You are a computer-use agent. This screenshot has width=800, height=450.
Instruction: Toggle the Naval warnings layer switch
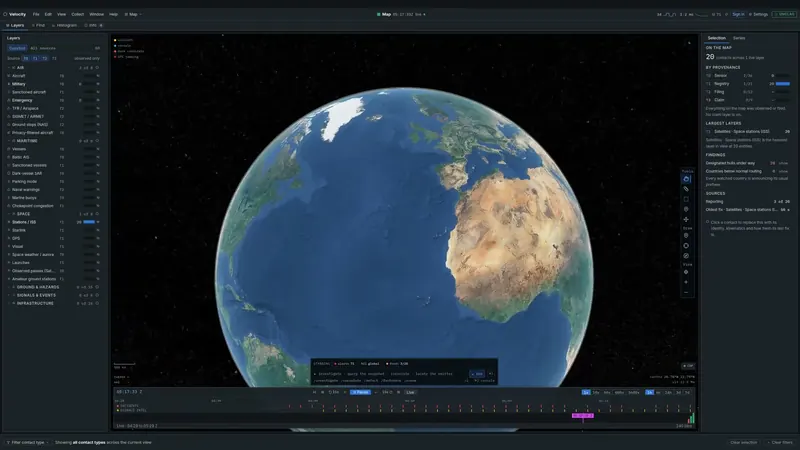point(90,189)
